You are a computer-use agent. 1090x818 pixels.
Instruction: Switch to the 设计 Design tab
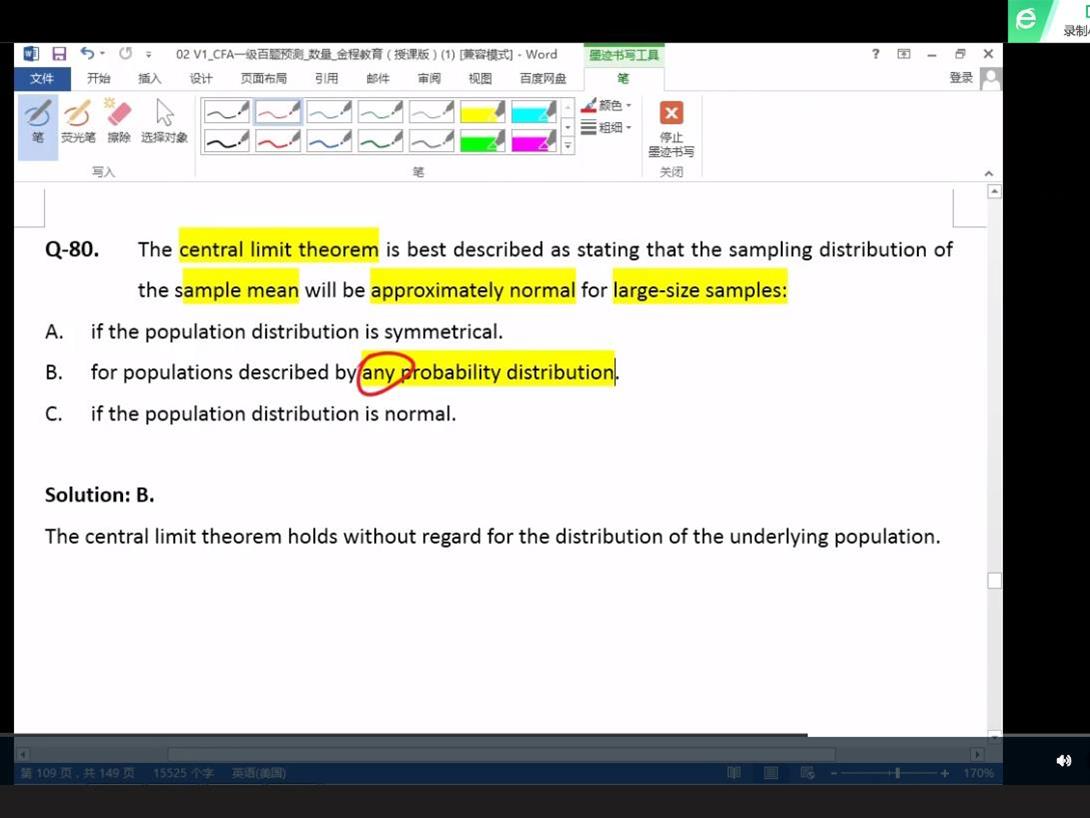tap(201, 79)
